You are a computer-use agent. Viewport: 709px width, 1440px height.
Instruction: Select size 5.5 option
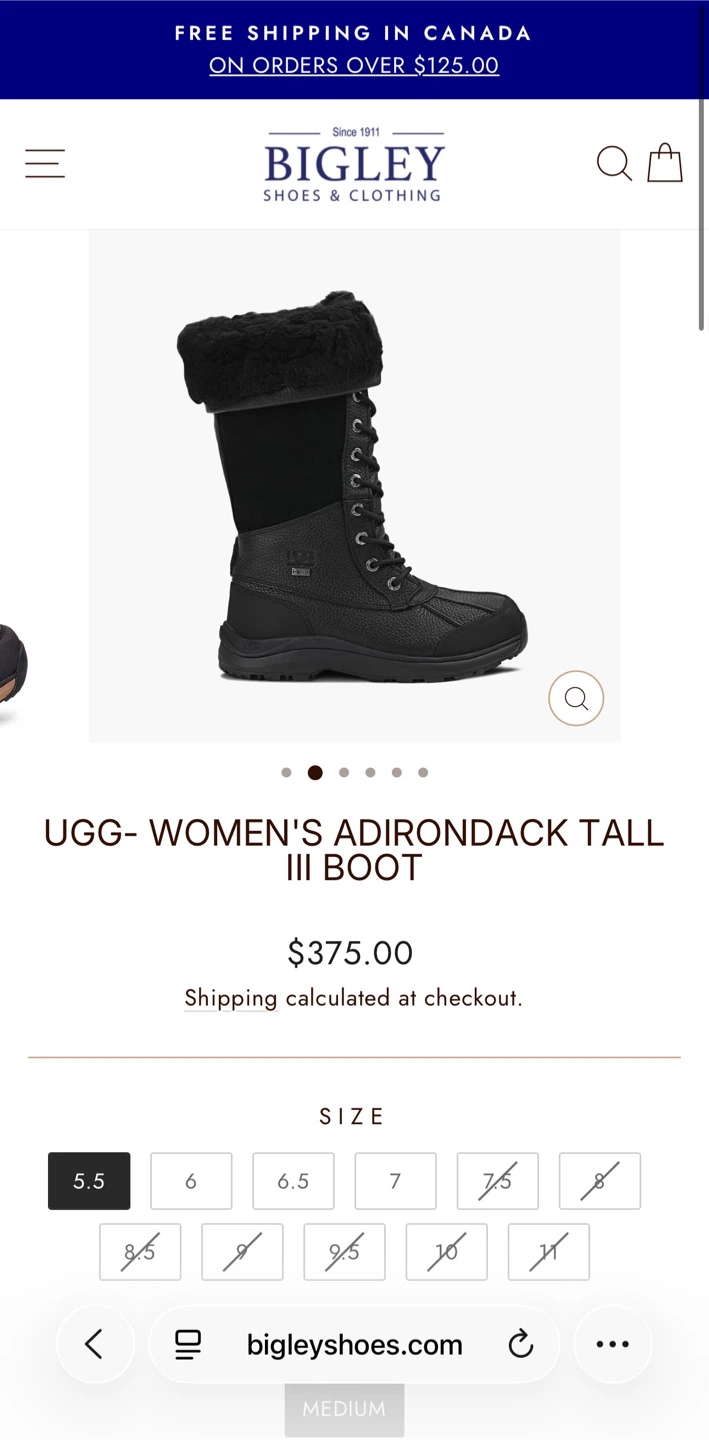click(89, 1181)
